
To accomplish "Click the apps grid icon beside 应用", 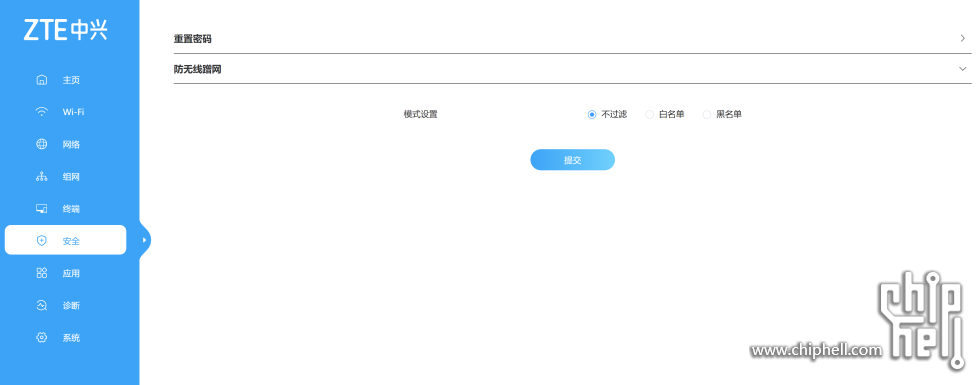I will (42, 273).
